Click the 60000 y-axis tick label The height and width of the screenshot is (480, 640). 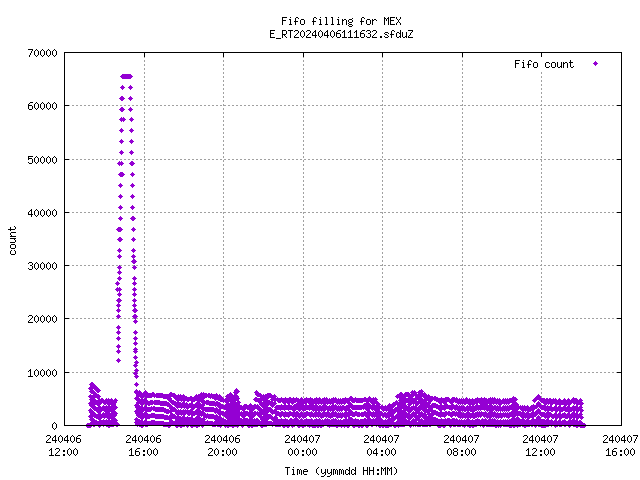tap(42, 107)
